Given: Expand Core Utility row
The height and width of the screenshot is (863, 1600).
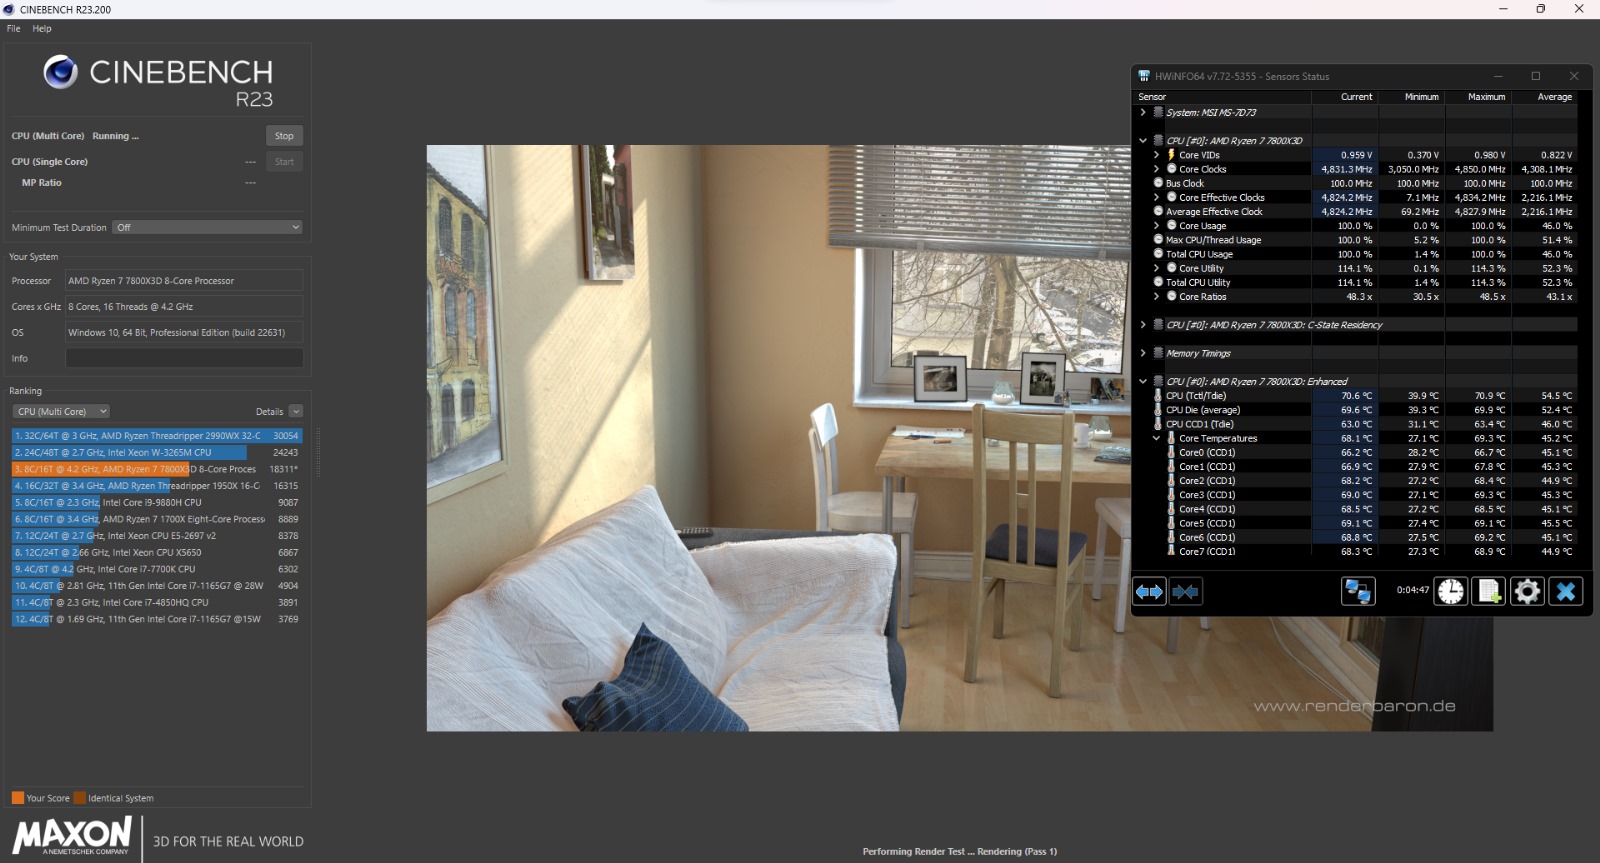Looking at the screenshot, I should click(1157, 268).
